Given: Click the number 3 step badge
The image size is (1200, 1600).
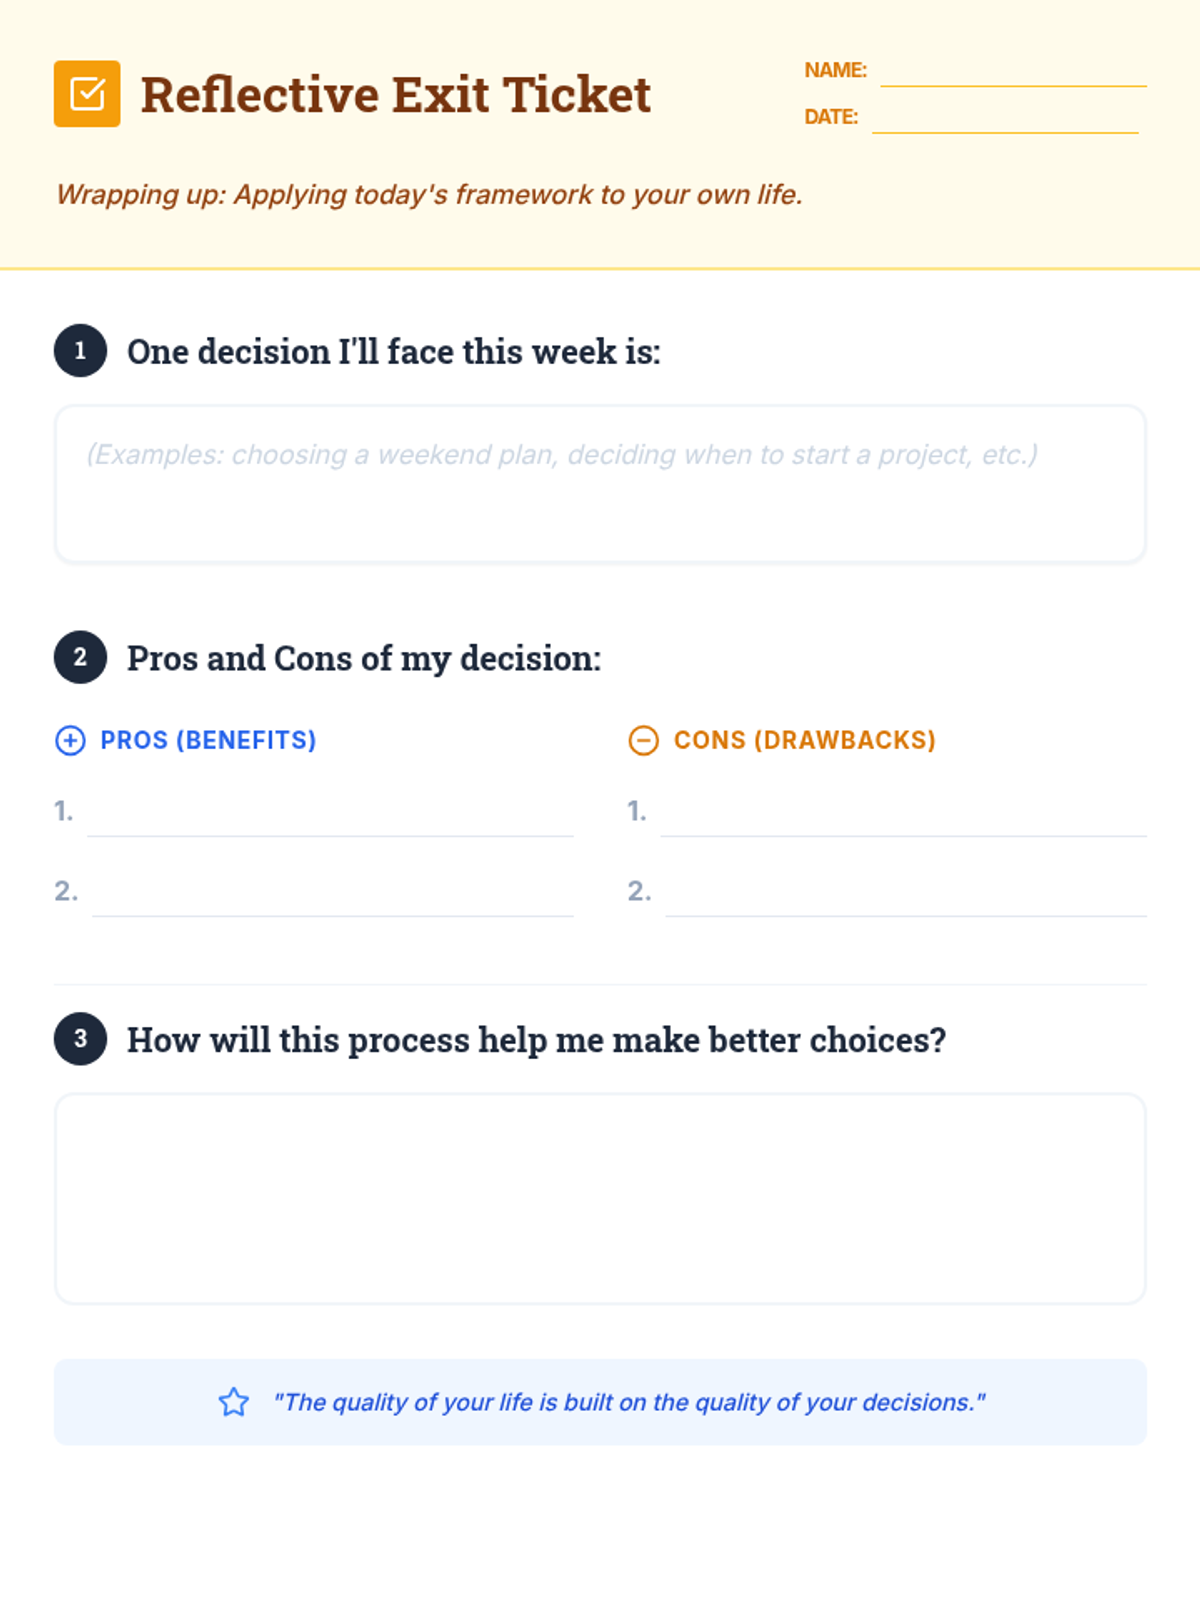Looking at the screenshot, I should click(x=80, y=1039).
